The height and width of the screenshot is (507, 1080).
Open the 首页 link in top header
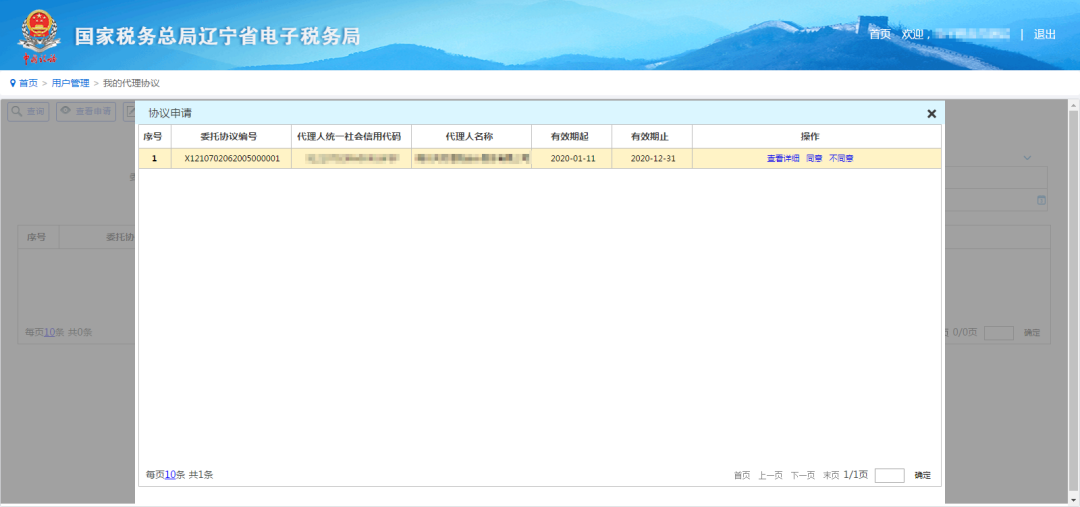tap(880, 34)
